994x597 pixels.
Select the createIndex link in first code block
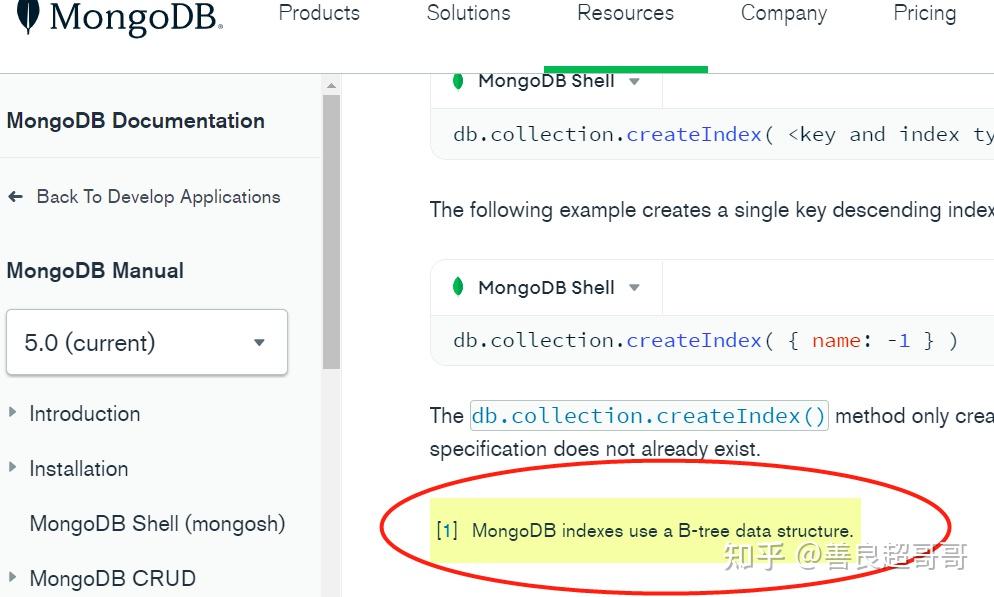coord(693,133)
